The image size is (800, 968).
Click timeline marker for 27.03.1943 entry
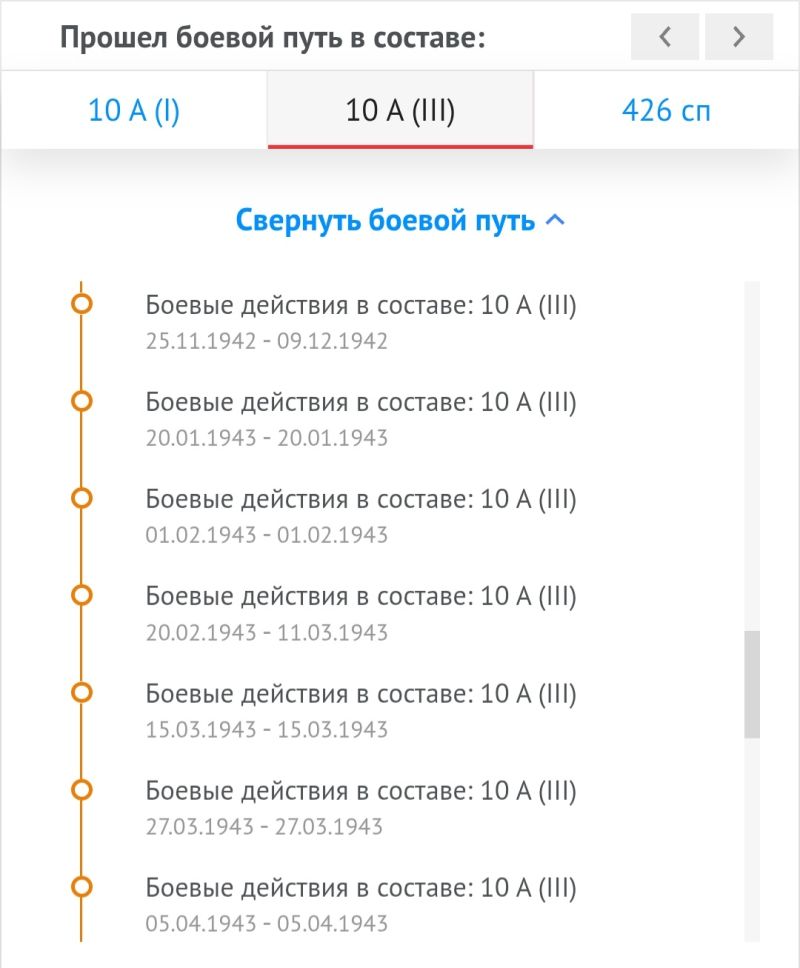[x=81, y=790]
